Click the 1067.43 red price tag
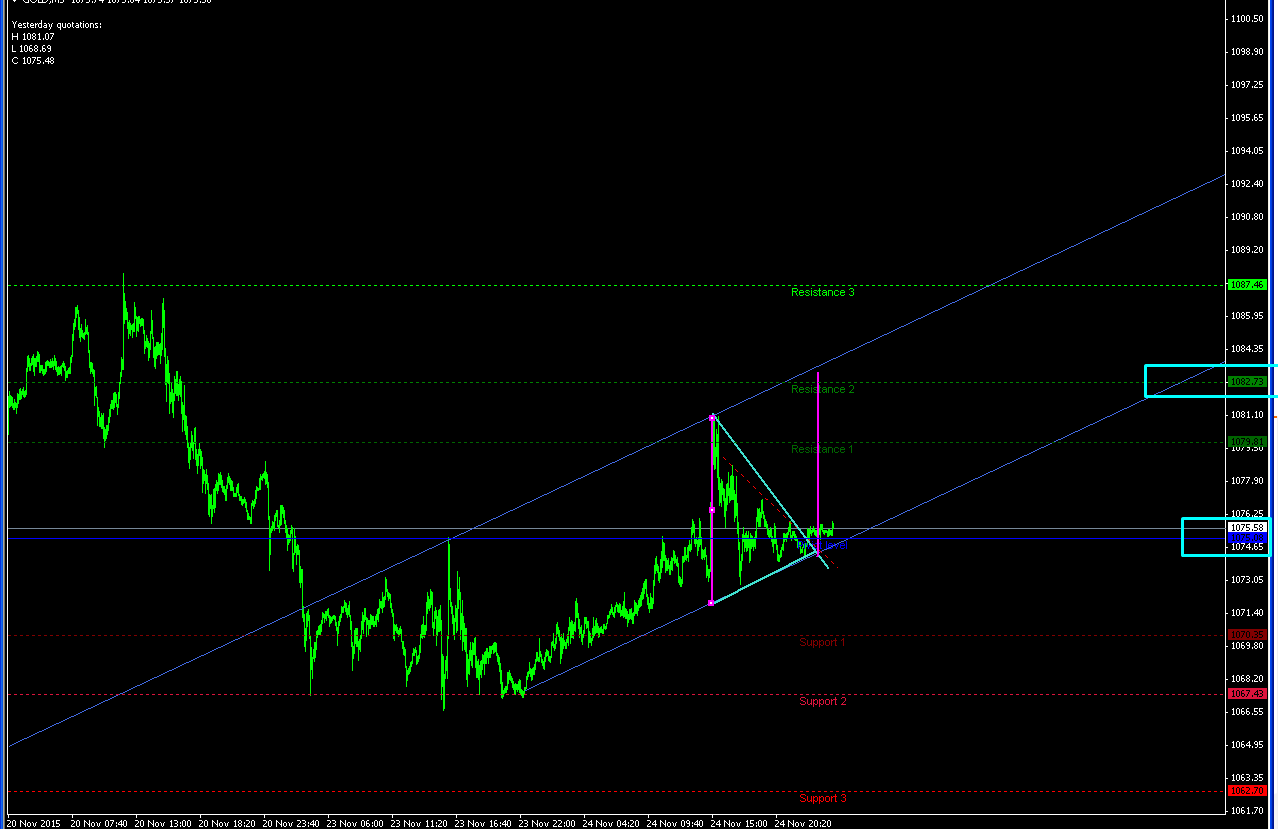The width and height of the screenshot is (1278, 829). point(1247,694)
